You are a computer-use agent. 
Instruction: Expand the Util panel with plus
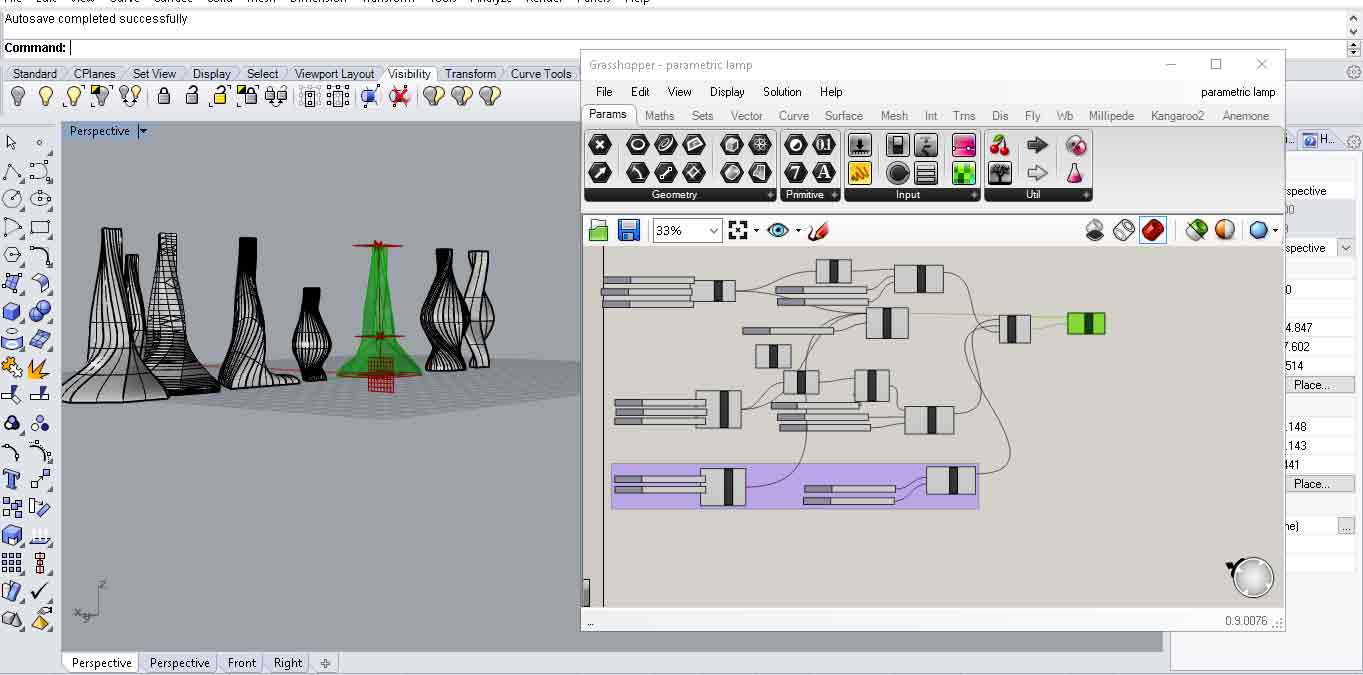click(1086, 195)
